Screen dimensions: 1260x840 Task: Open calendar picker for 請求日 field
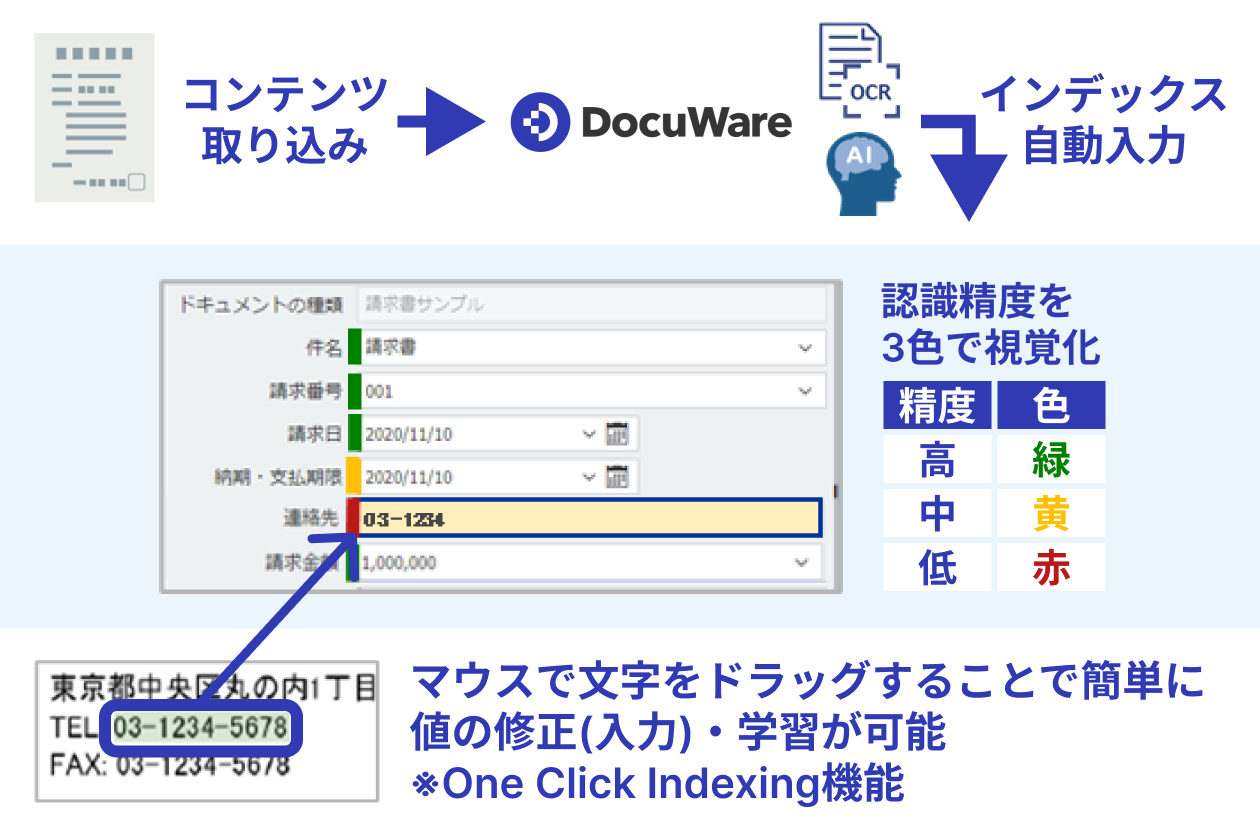coord(618,434)
